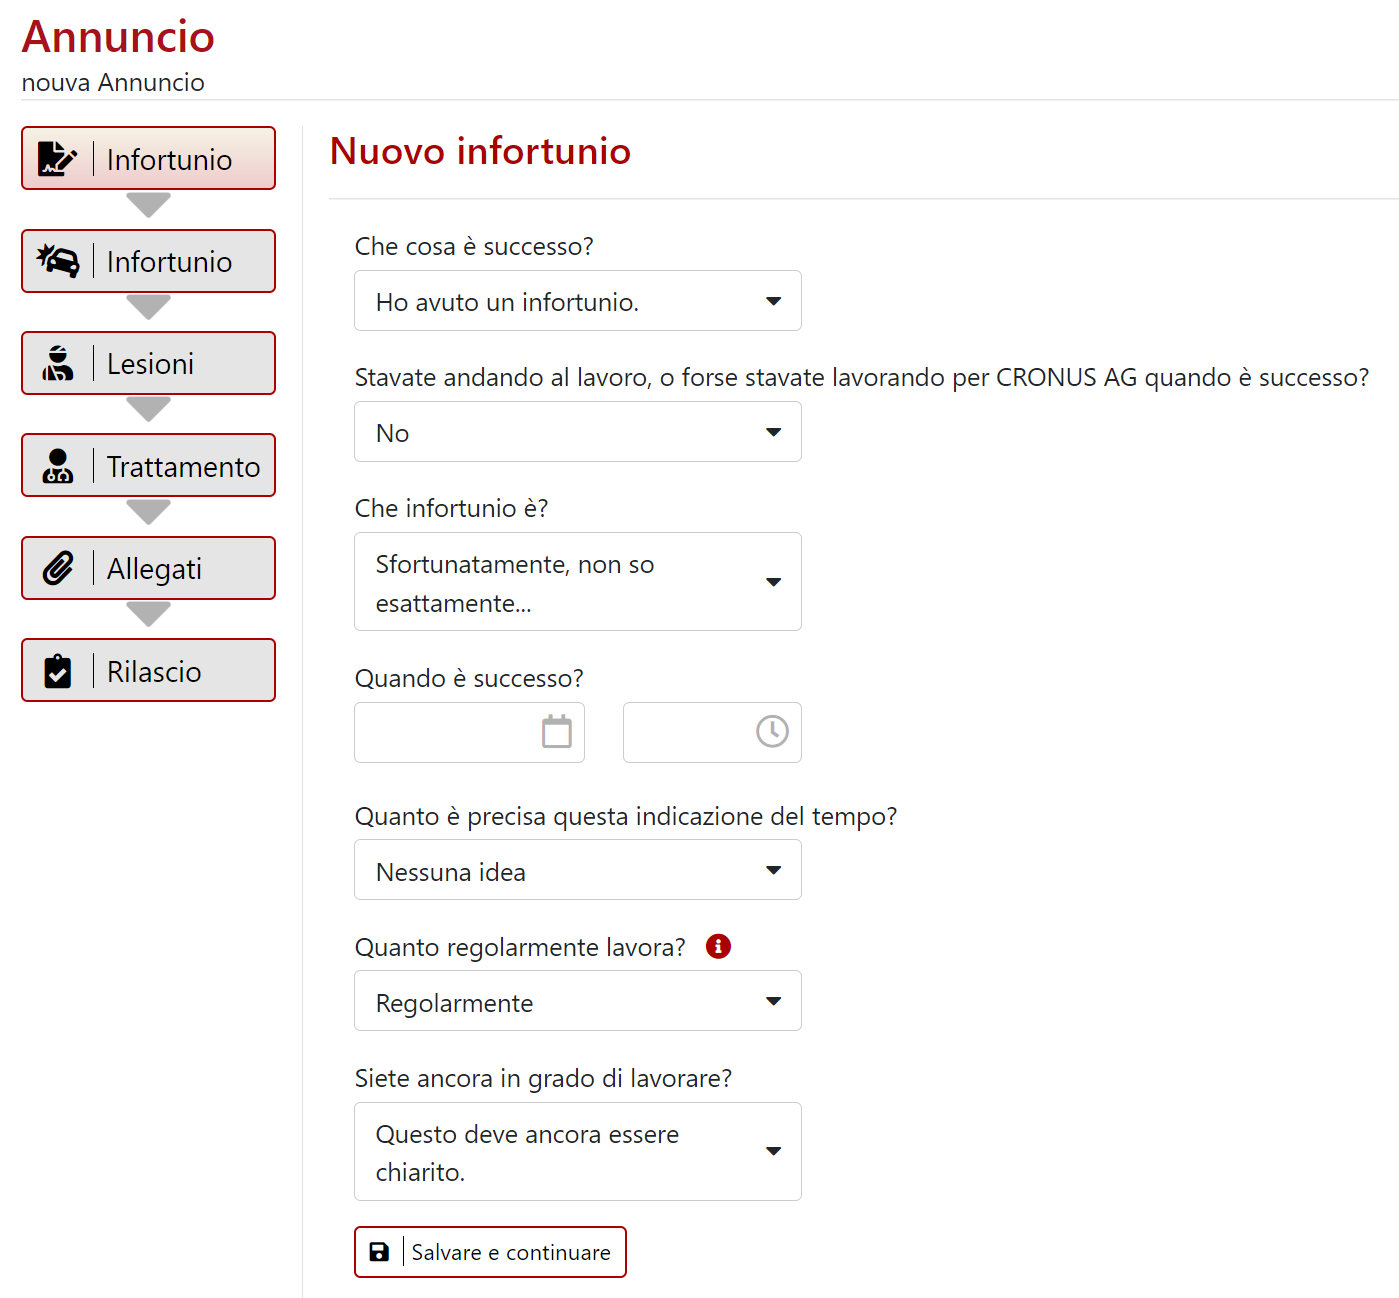The image size is (1399, 1298).
Task: Go to the Lesioni step
Action: pyautogui.click(x=150, y=364)
